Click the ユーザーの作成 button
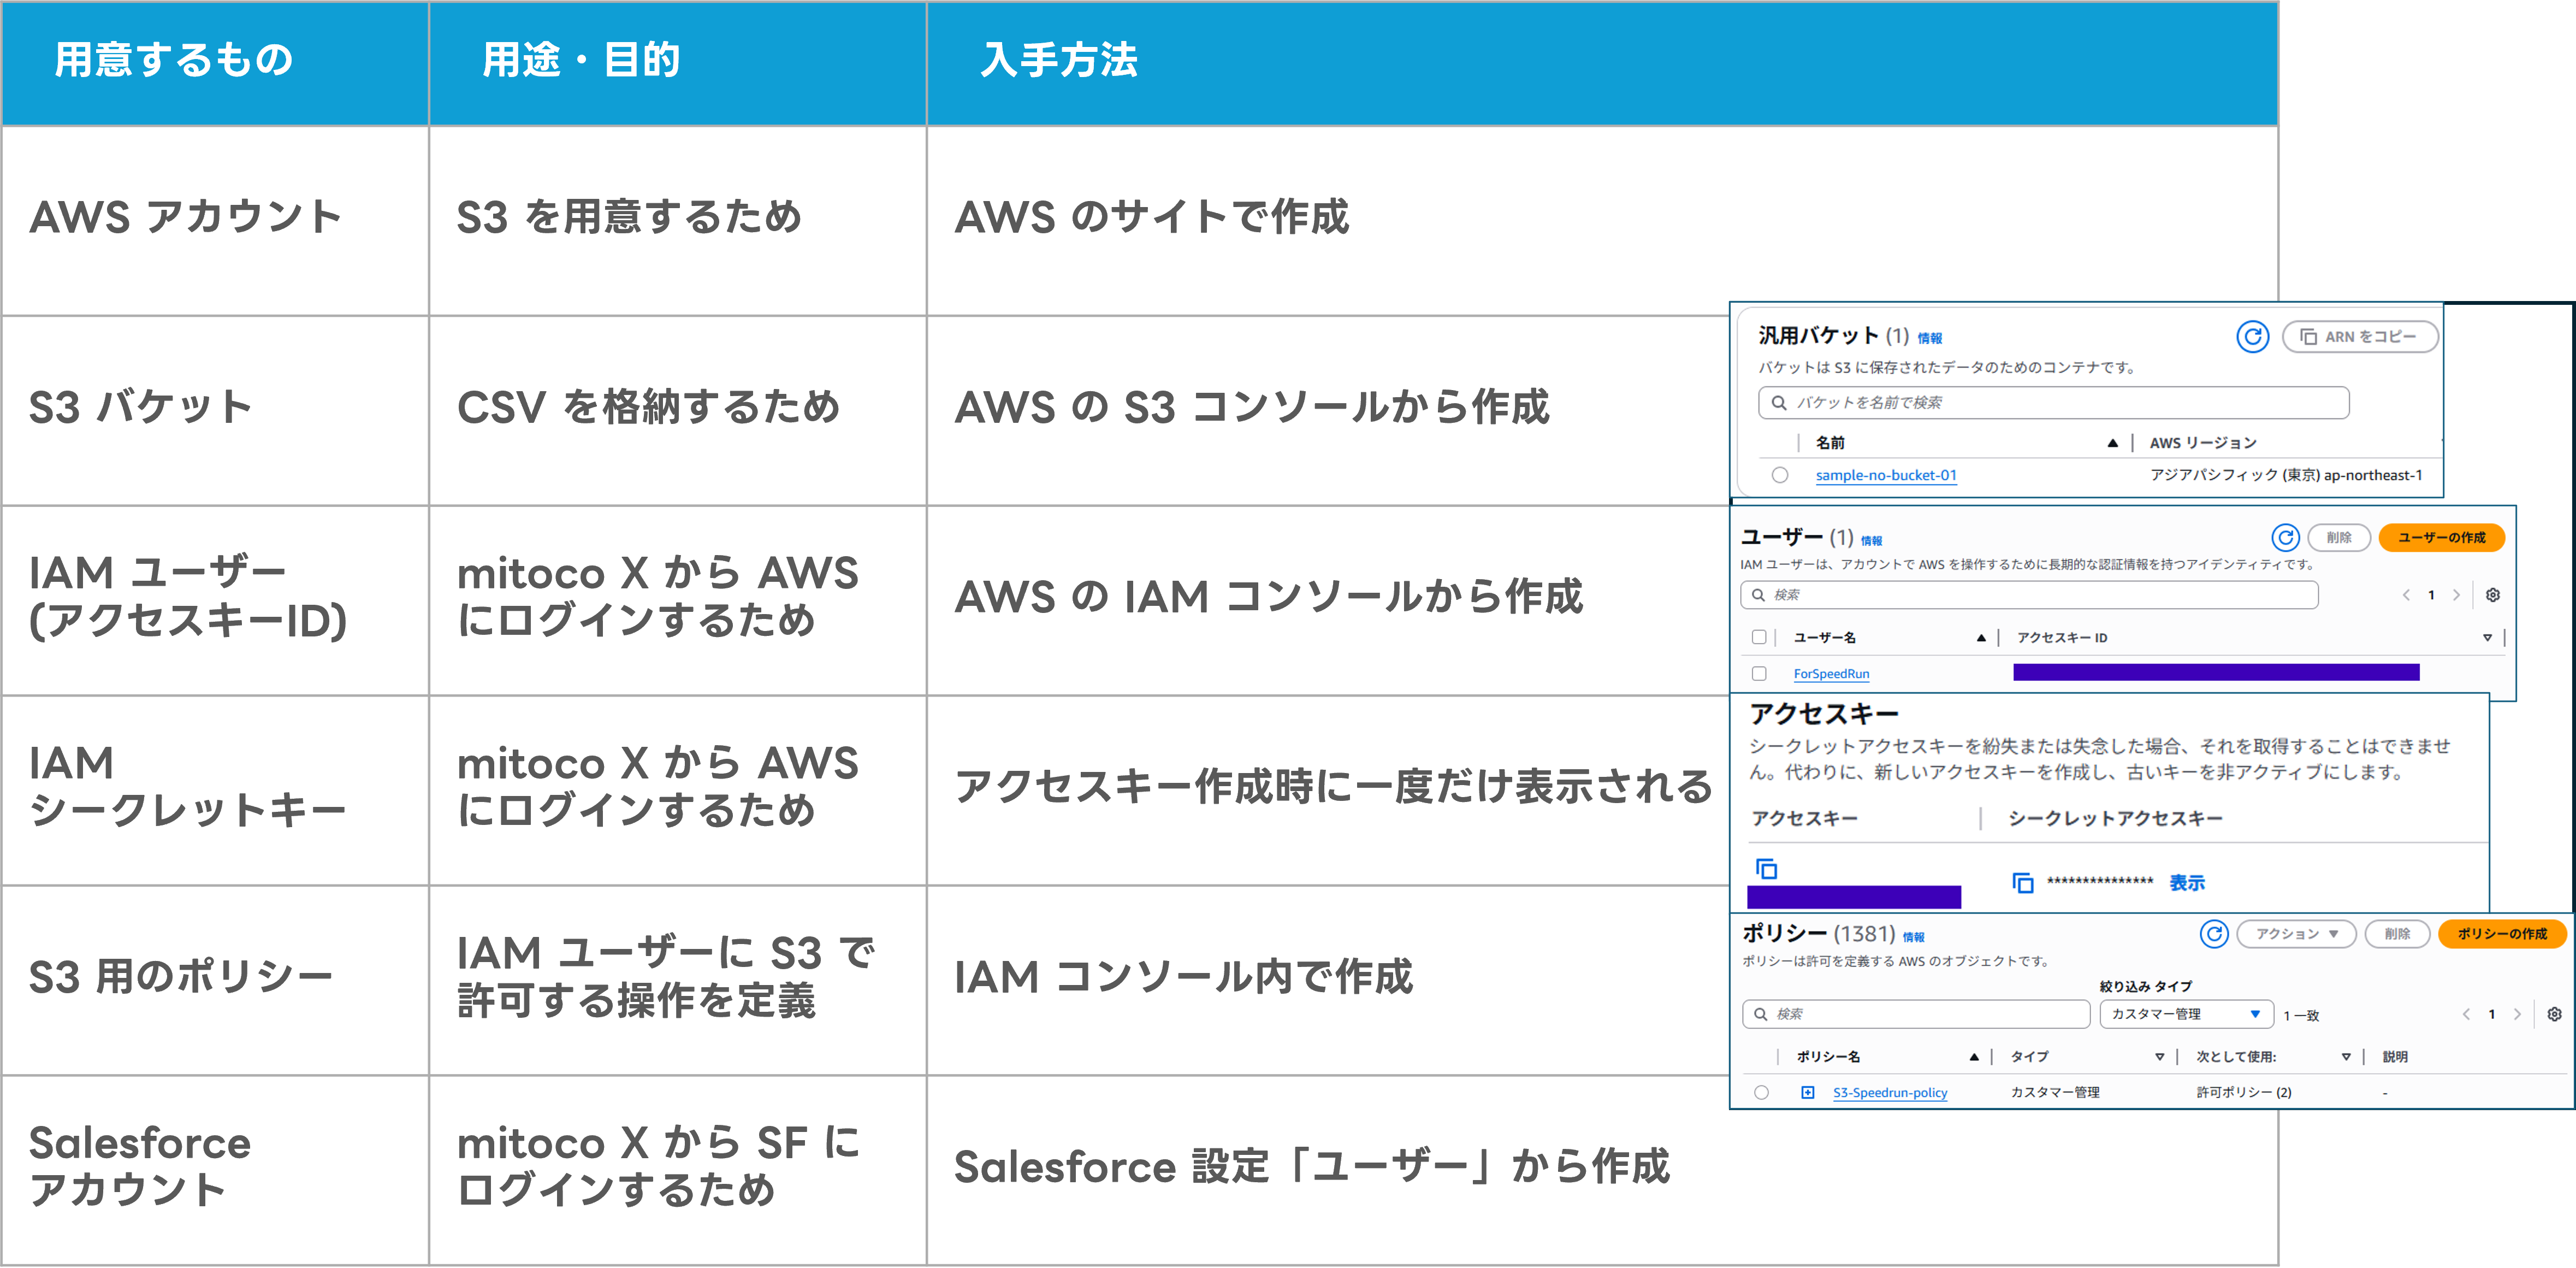This screenshot has height=1268, width=2576. pyautogui.click(x=2441, y=538)
